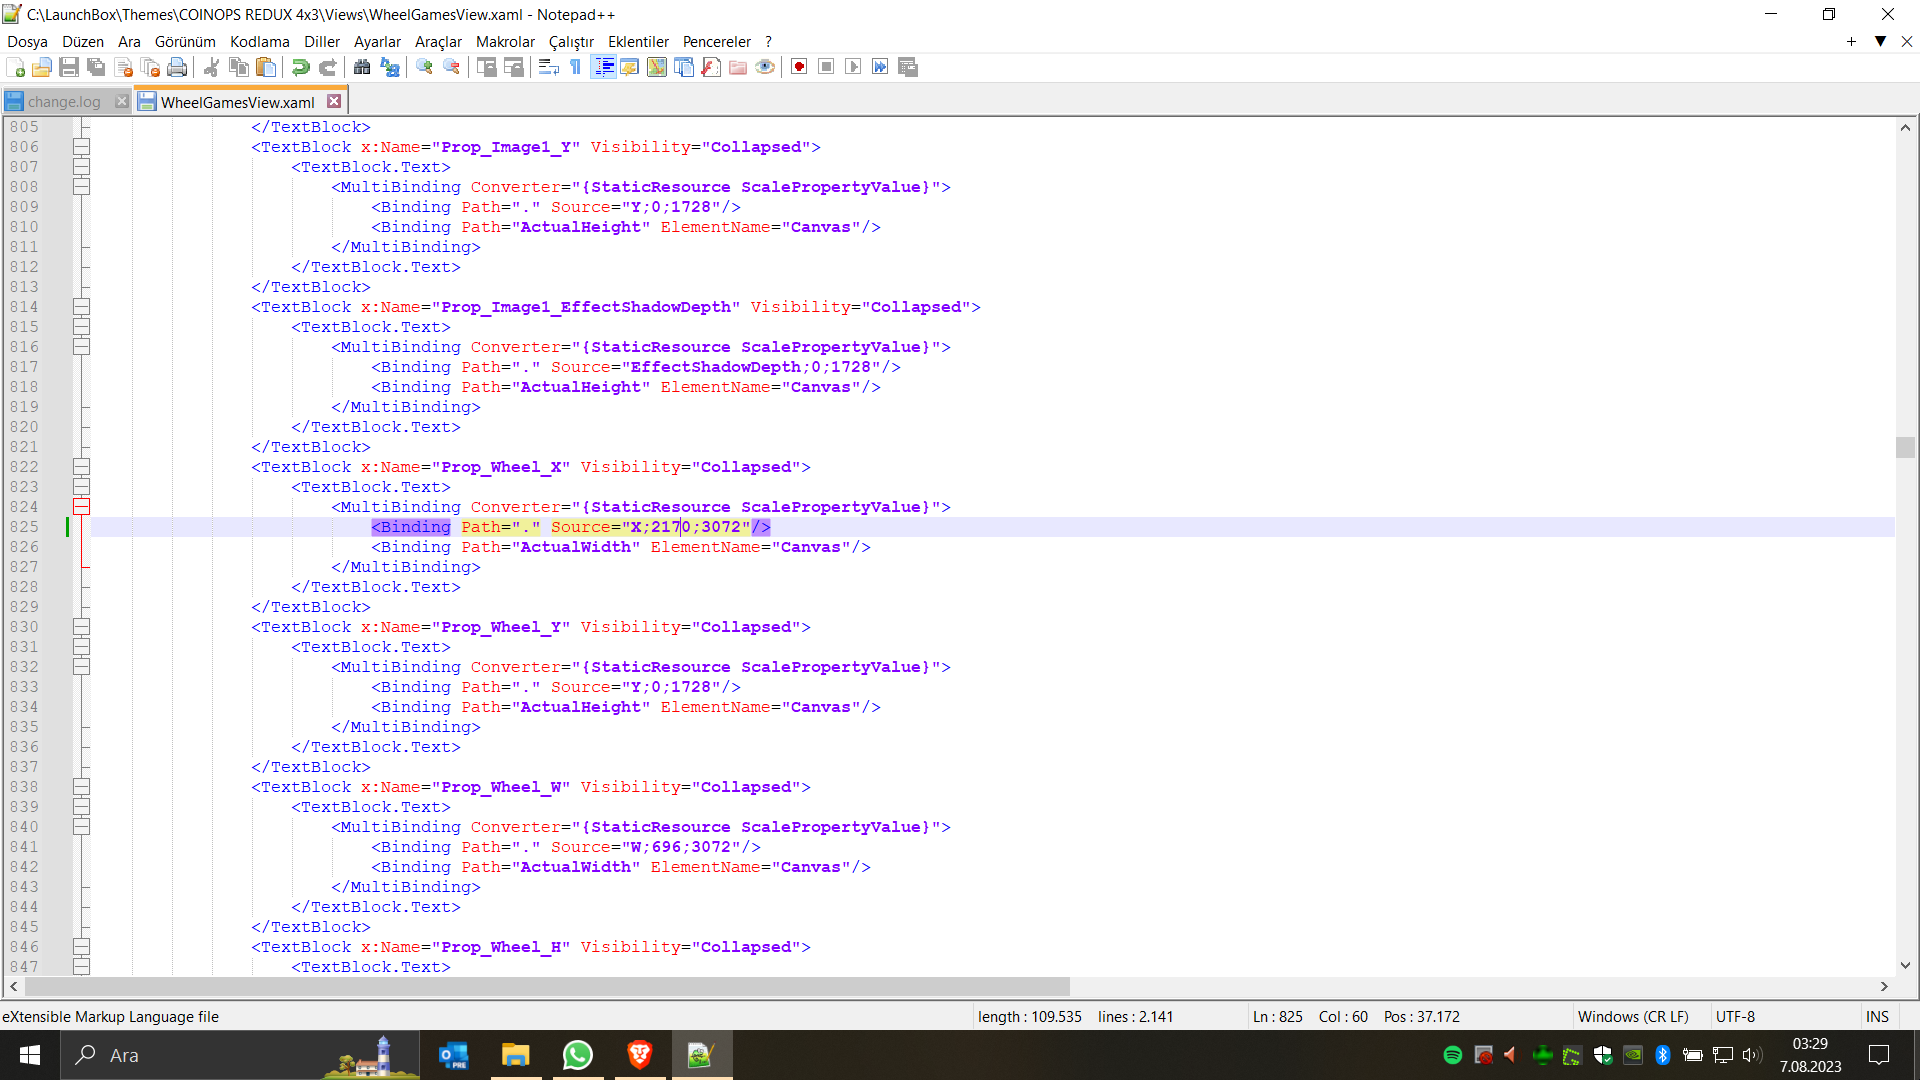Viewport: 1920px width, 1080px height.
Task: Click the Copy toolbar icon
Action: pyautogui.click(x=238, y=67)
